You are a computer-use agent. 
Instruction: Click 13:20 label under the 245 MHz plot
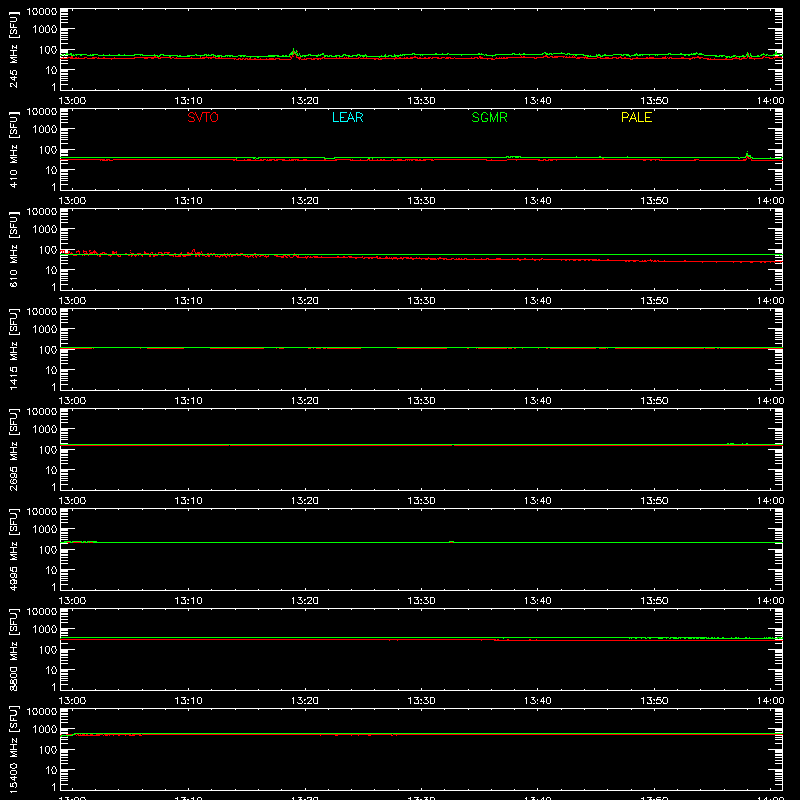tap(305, 101)
